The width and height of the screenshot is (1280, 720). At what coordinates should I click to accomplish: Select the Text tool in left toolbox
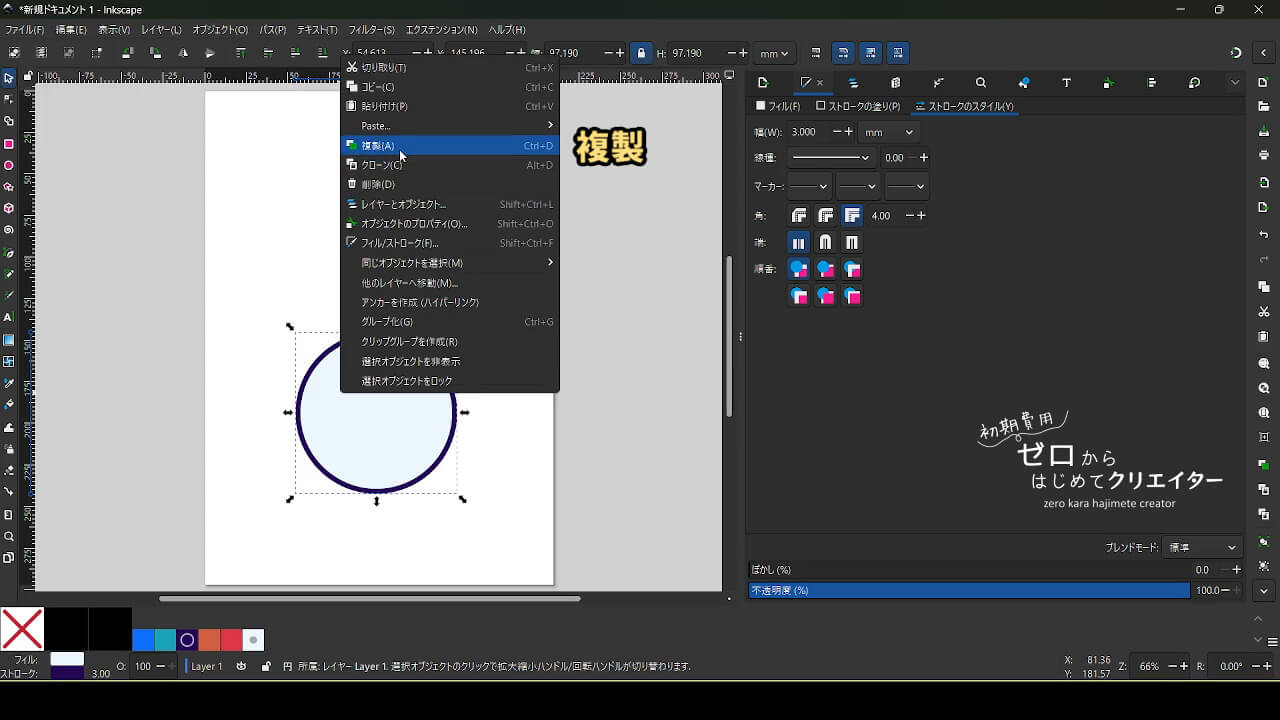click(x=9, y=317)
